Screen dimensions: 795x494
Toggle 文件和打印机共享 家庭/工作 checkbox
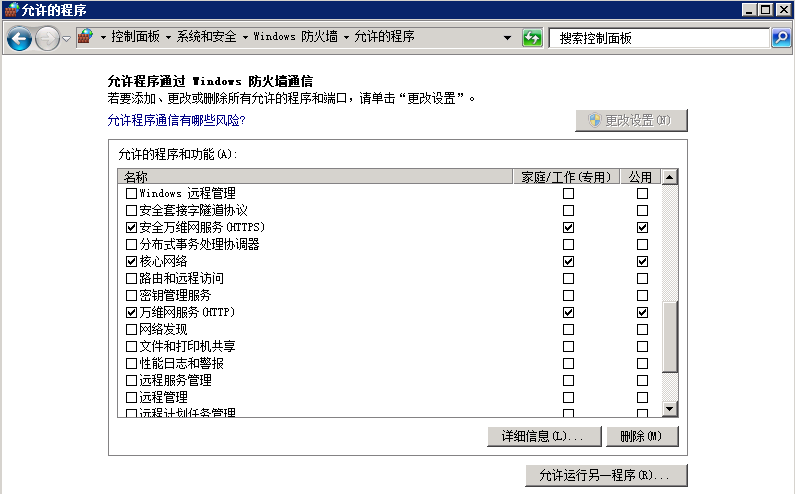pyautogui.click(x=568, y=346)
